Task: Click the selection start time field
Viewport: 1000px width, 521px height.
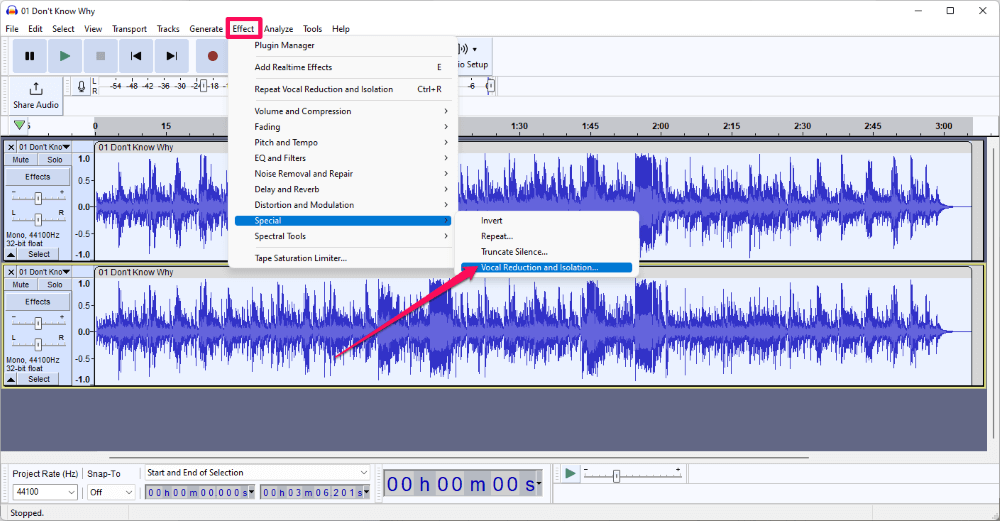Action: click(200, 492)
